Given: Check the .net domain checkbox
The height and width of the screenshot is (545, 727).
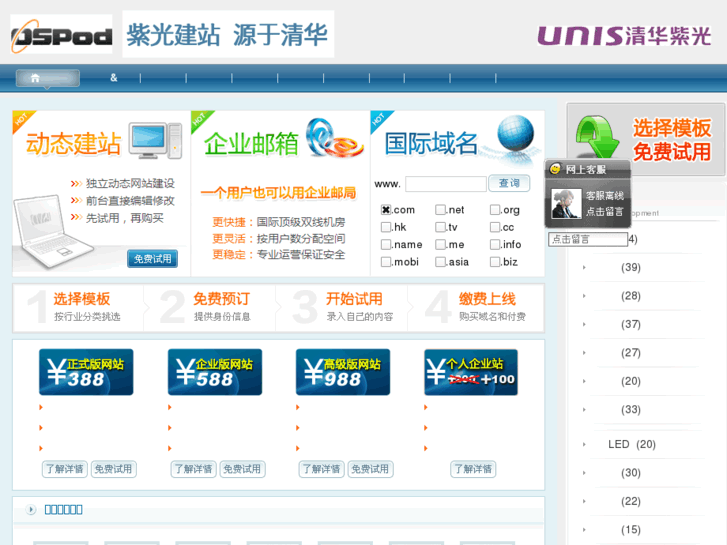Looking at the screenshot, I should tap(440, 210).
